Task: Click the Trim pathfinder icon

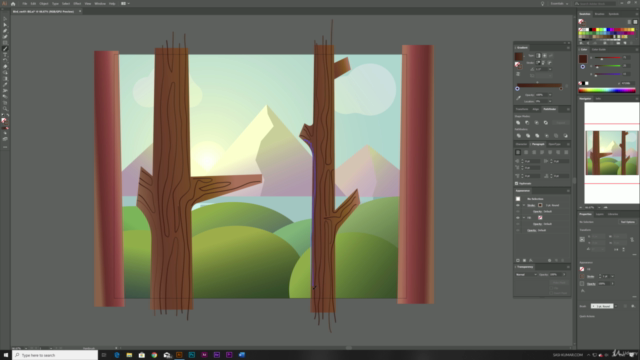Action: (x=528, y=136)
